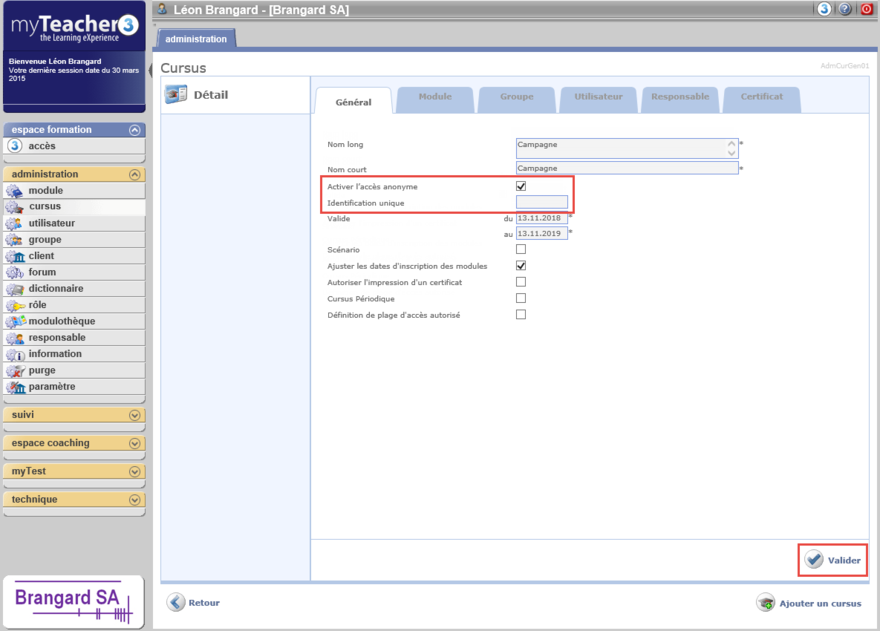Check Autoriser l'impression d'un certificat
The image size is (880, 631).
point(521,282)
